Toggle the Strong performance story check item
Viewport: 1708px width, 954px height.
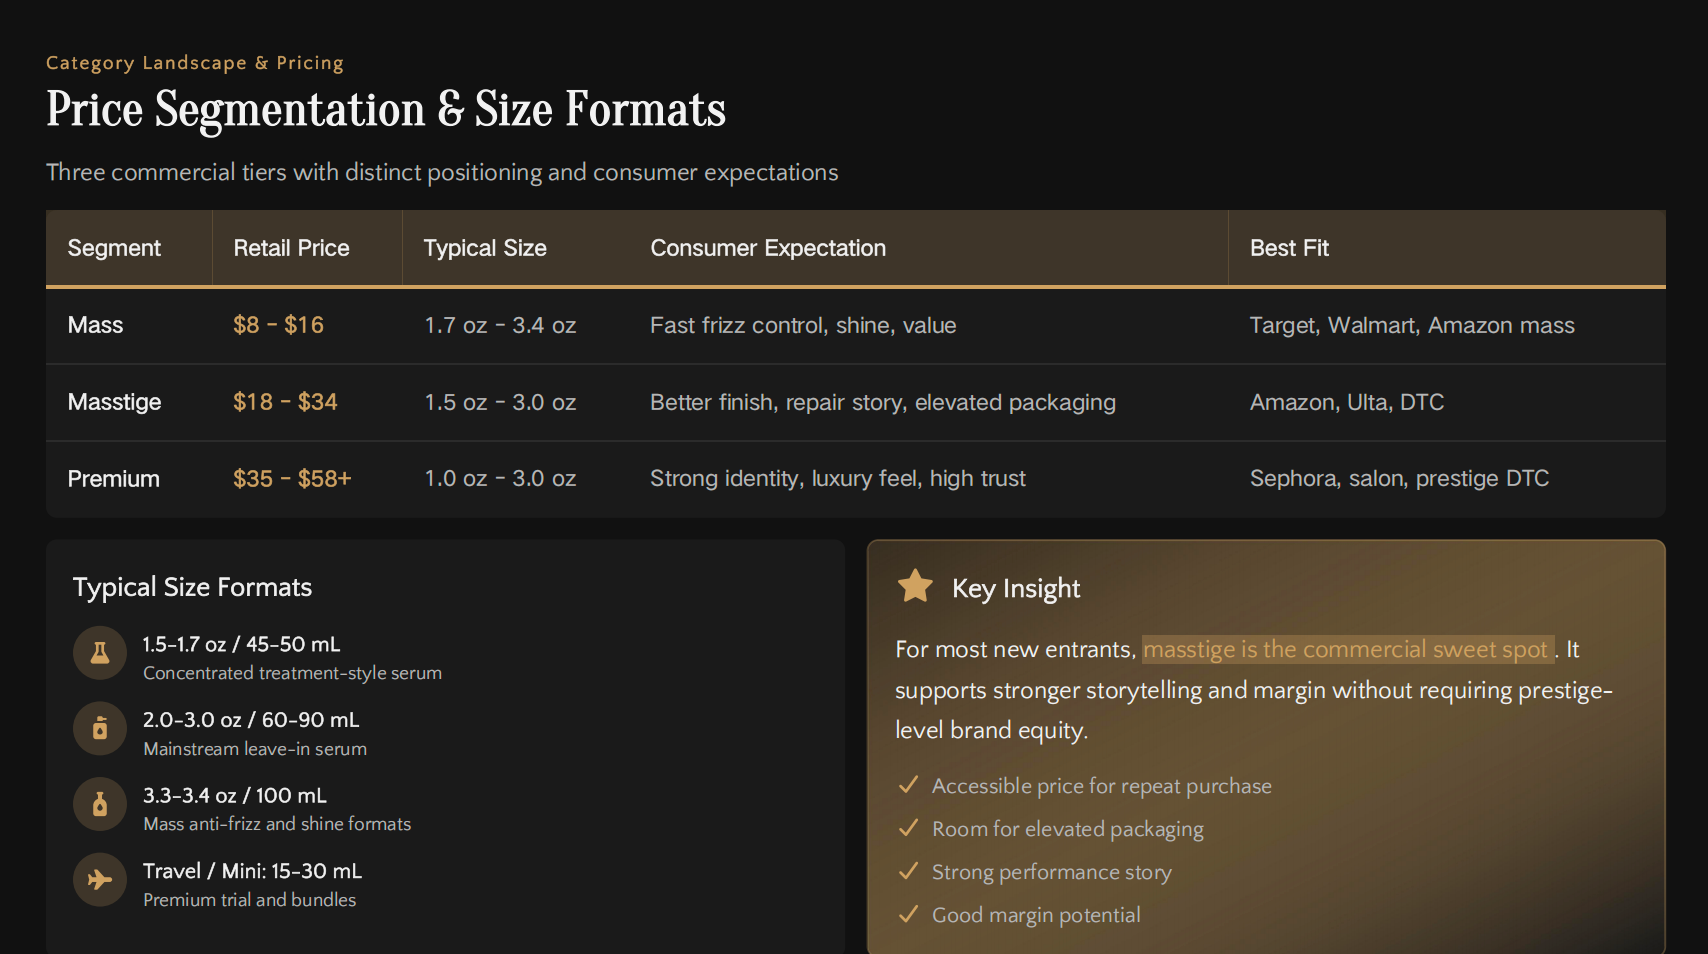click(x=908, y=872)
